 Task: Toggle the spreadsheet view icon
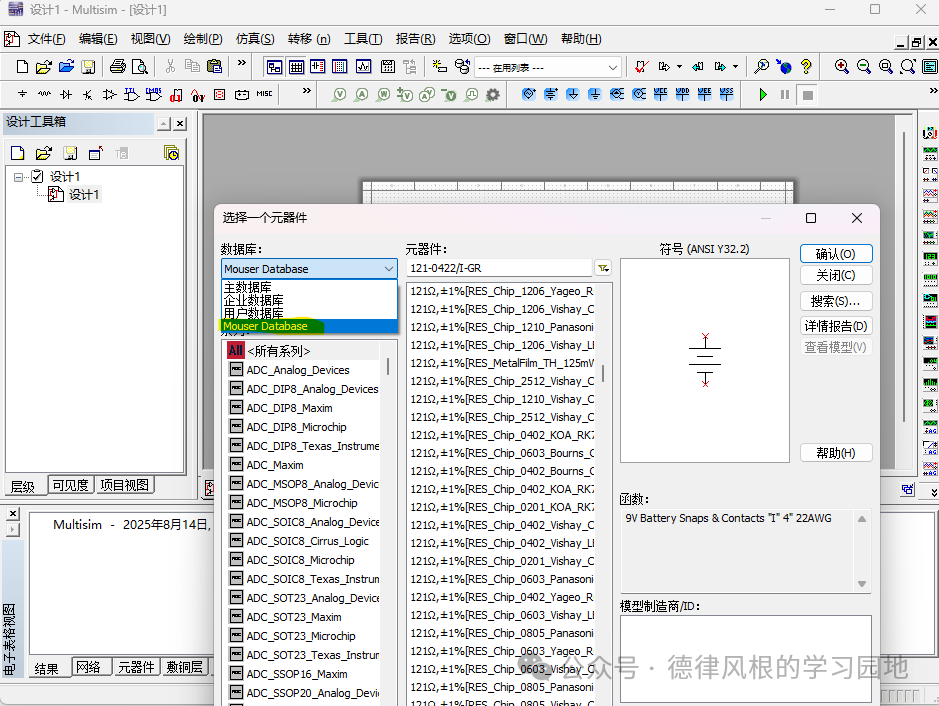[296, 66]
